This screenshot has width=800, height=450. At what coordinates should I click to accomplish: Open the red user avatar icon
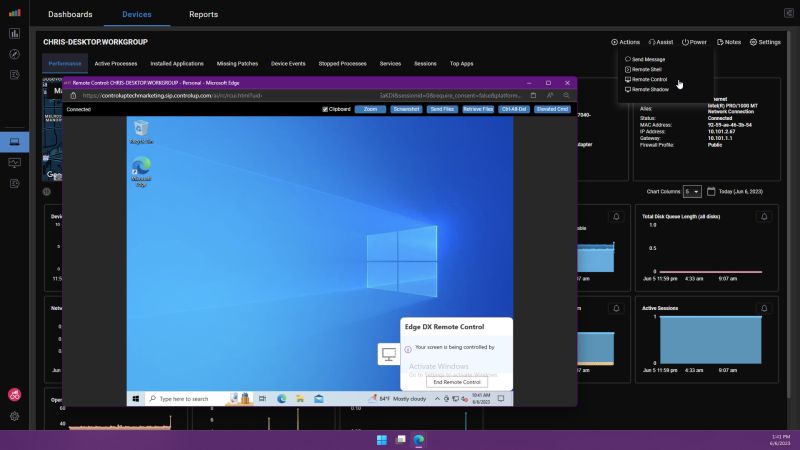click(x=14, y=394)
